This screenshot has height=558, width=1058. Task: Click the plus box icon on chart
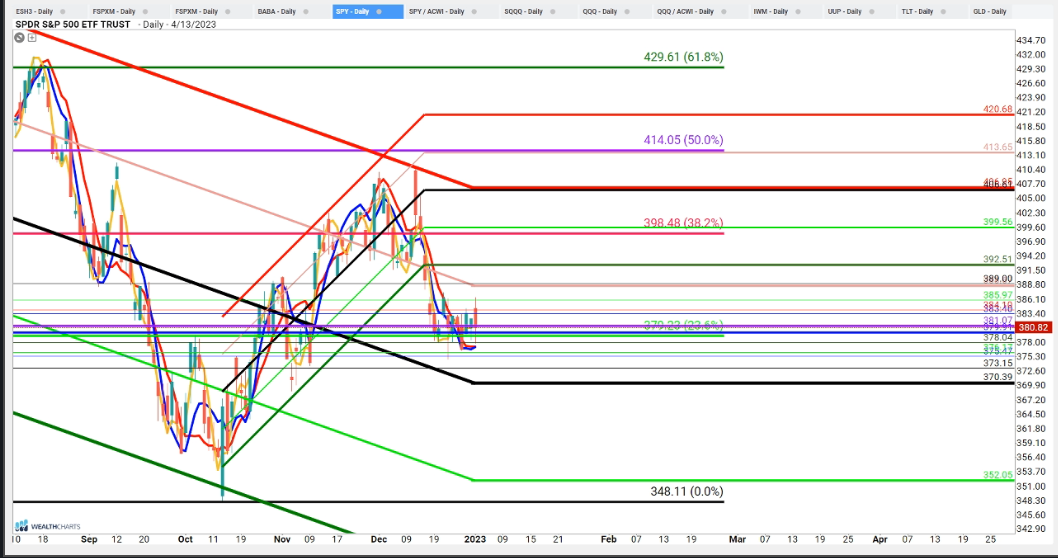(x=32, y=37)
